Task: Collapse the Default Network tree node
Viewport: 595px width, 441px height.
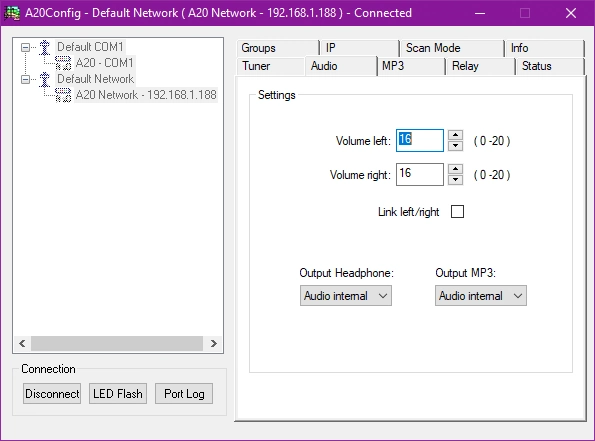Action: 25,79
